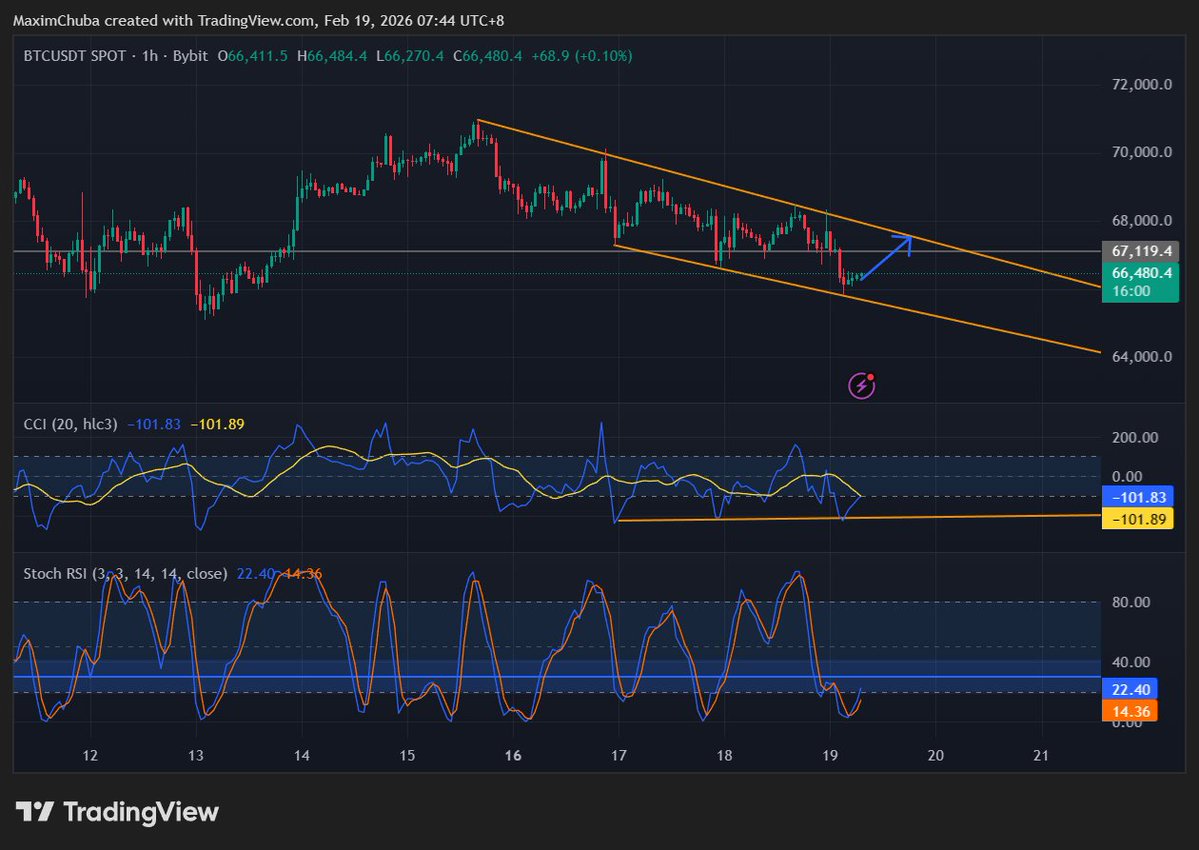Select the close value C66,480.4
The height and width of the screenshot is (850, 1199).
[x=488, y=56]
